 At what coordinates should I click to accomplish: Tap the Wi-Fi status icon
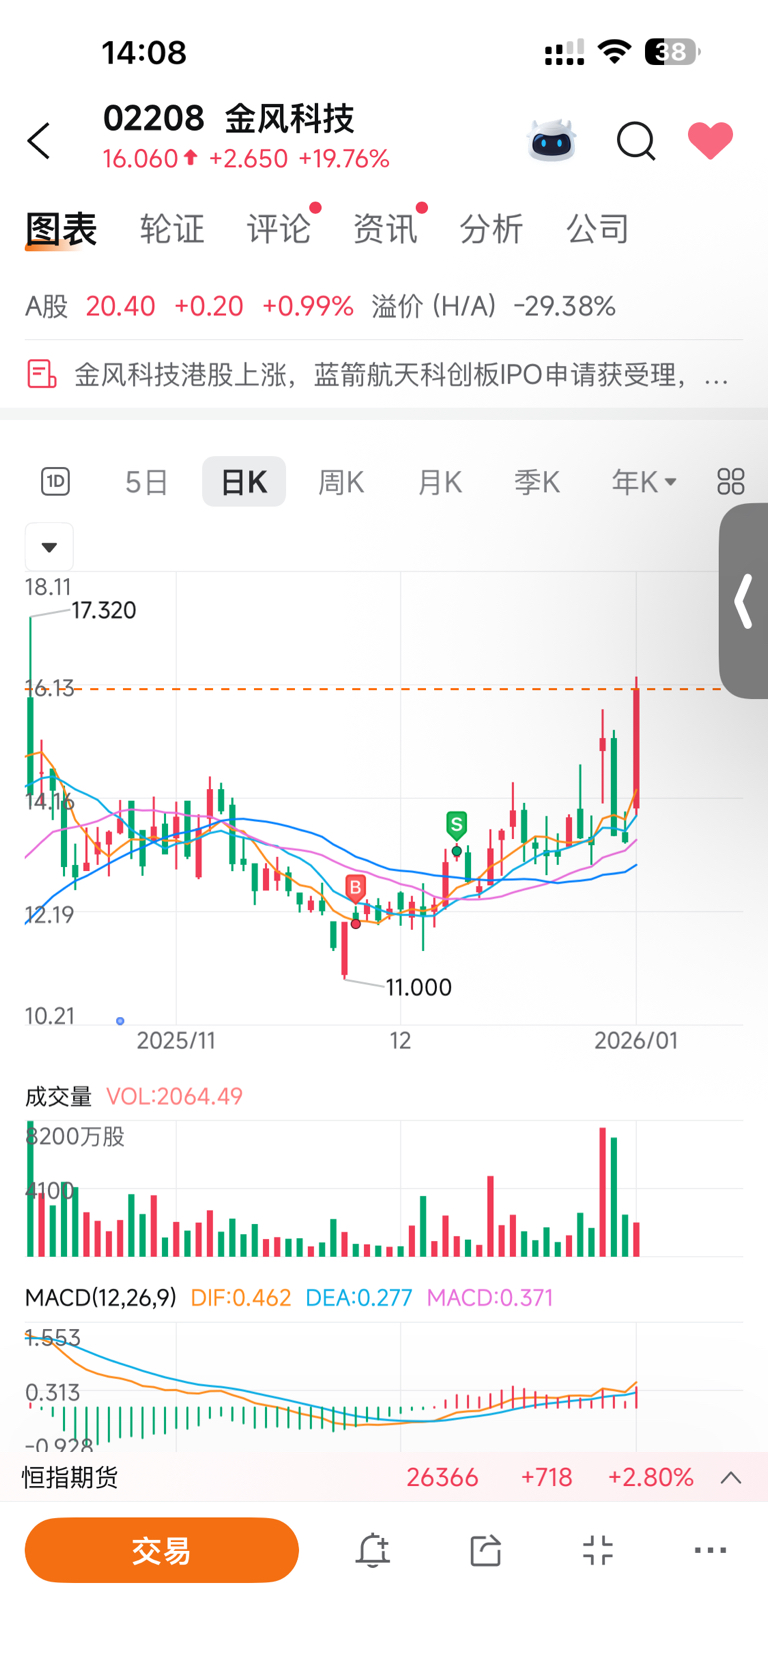(x=615, y=52)
